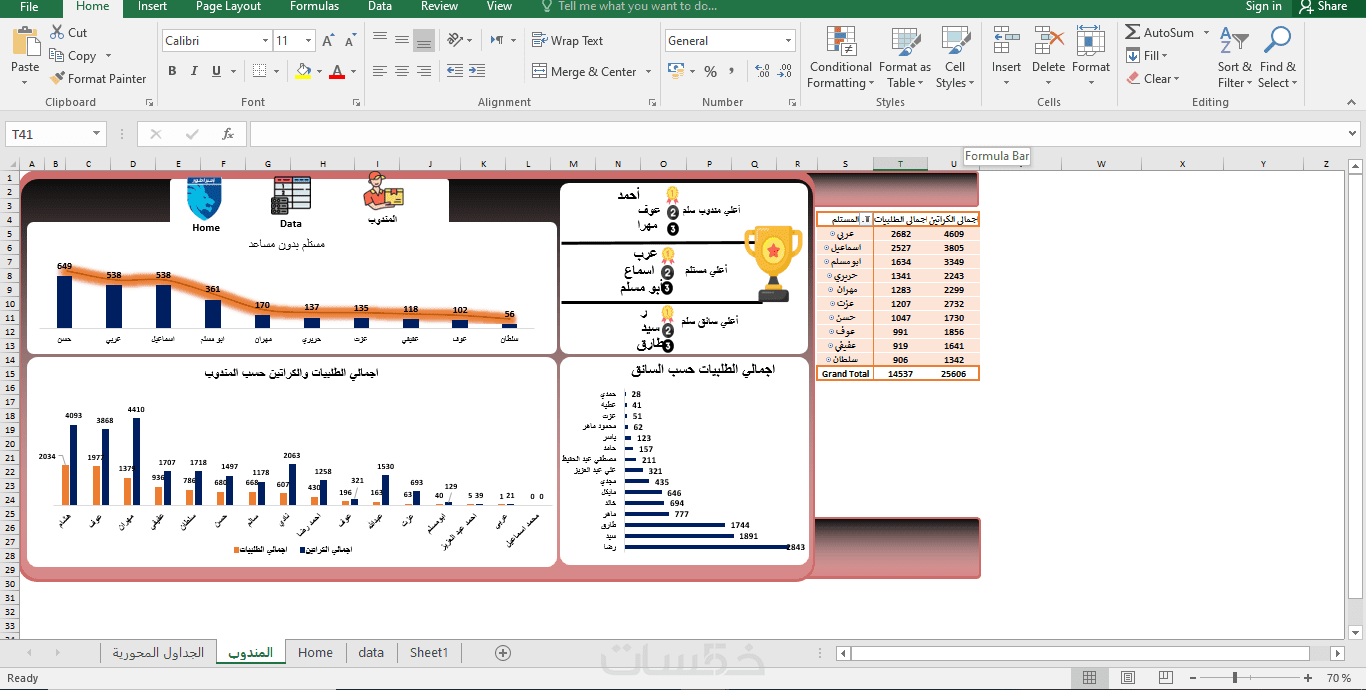Open the Page Layout ribbon tab
1366x690 pixels.
click(x=228, y=6)
